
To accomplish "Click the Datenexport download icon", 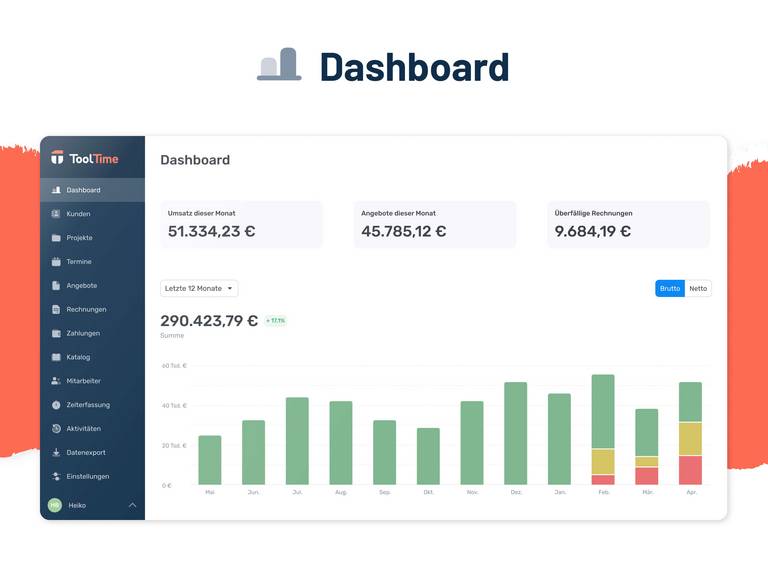I will pos(56,453).
